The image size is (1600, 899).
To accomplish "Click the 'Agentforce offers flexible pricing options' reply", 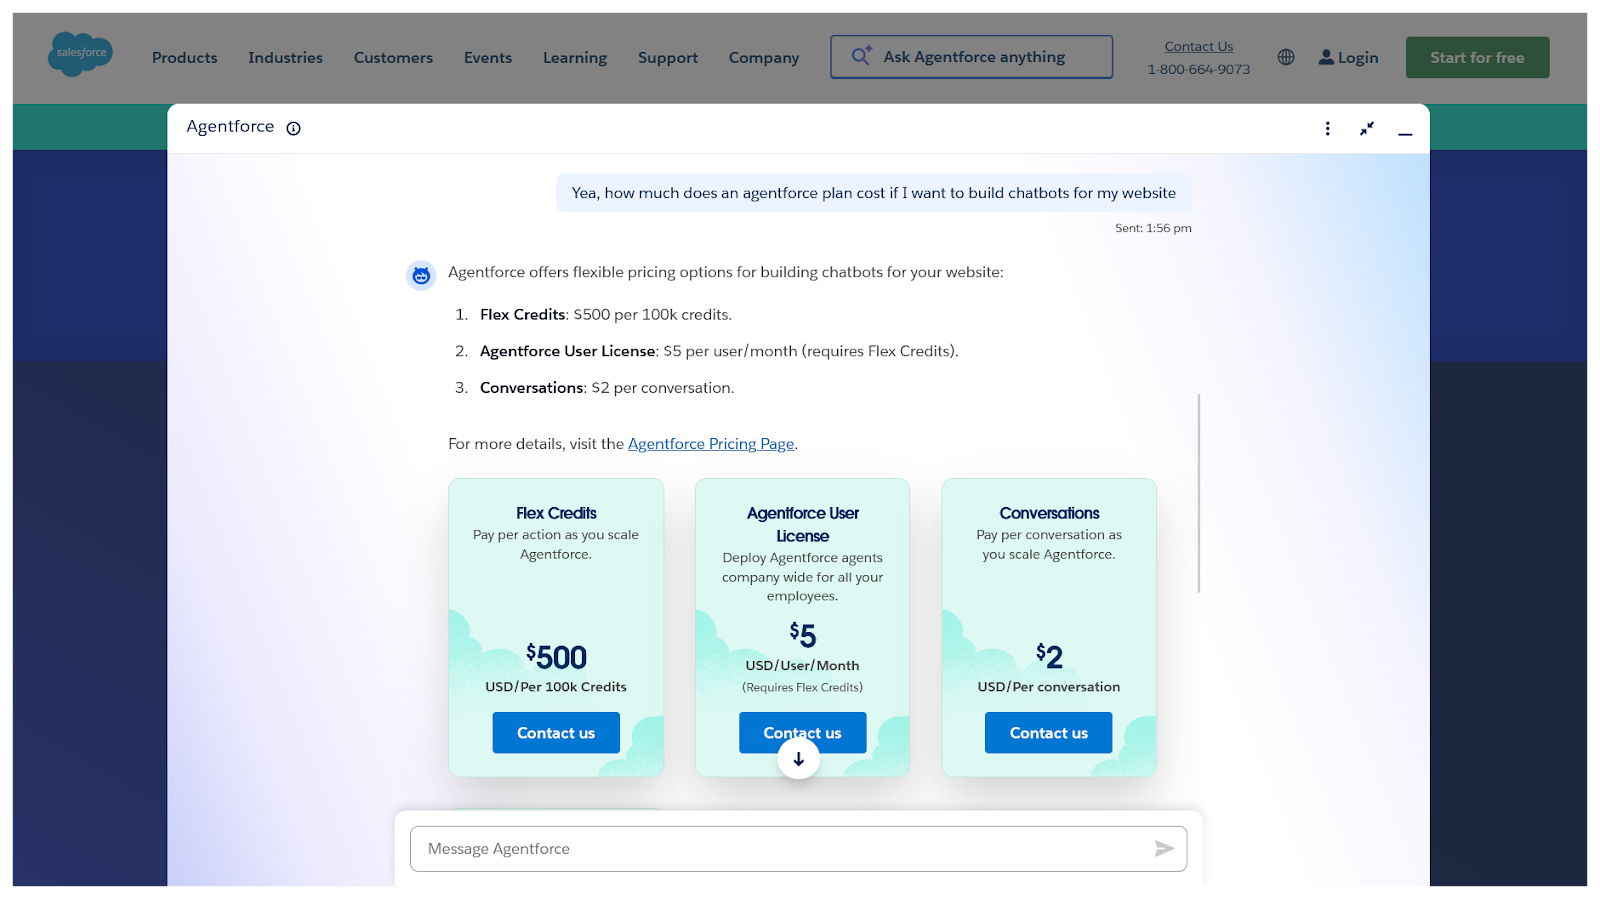I will point(726,272).
